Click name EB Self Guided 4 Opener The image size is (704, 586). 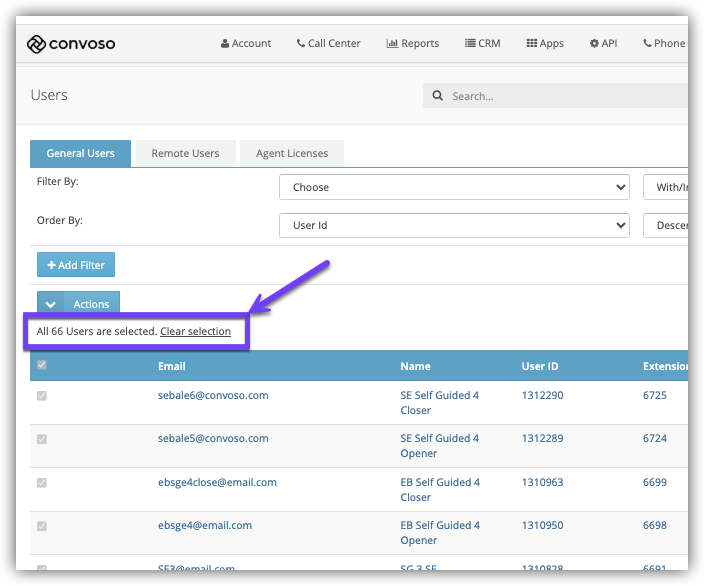(x=440, y=533)
